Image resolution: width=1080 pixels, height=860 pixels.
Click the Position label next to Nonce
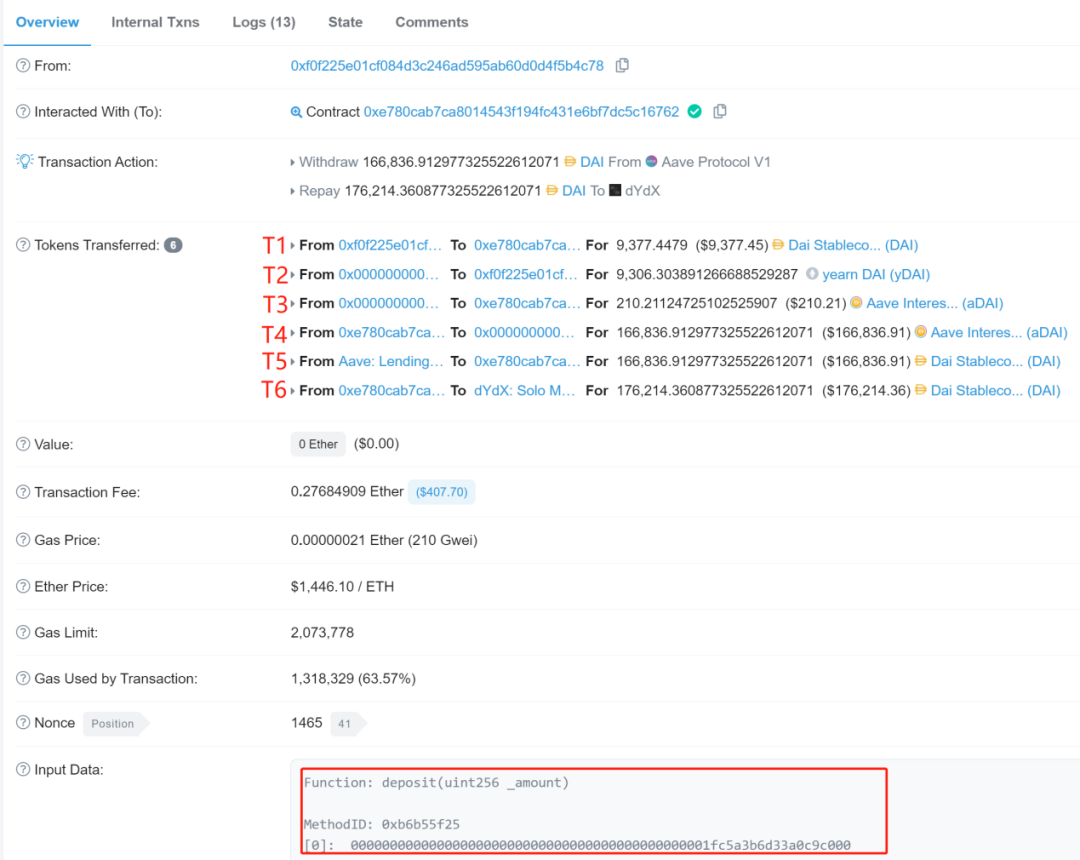(113, 724)
